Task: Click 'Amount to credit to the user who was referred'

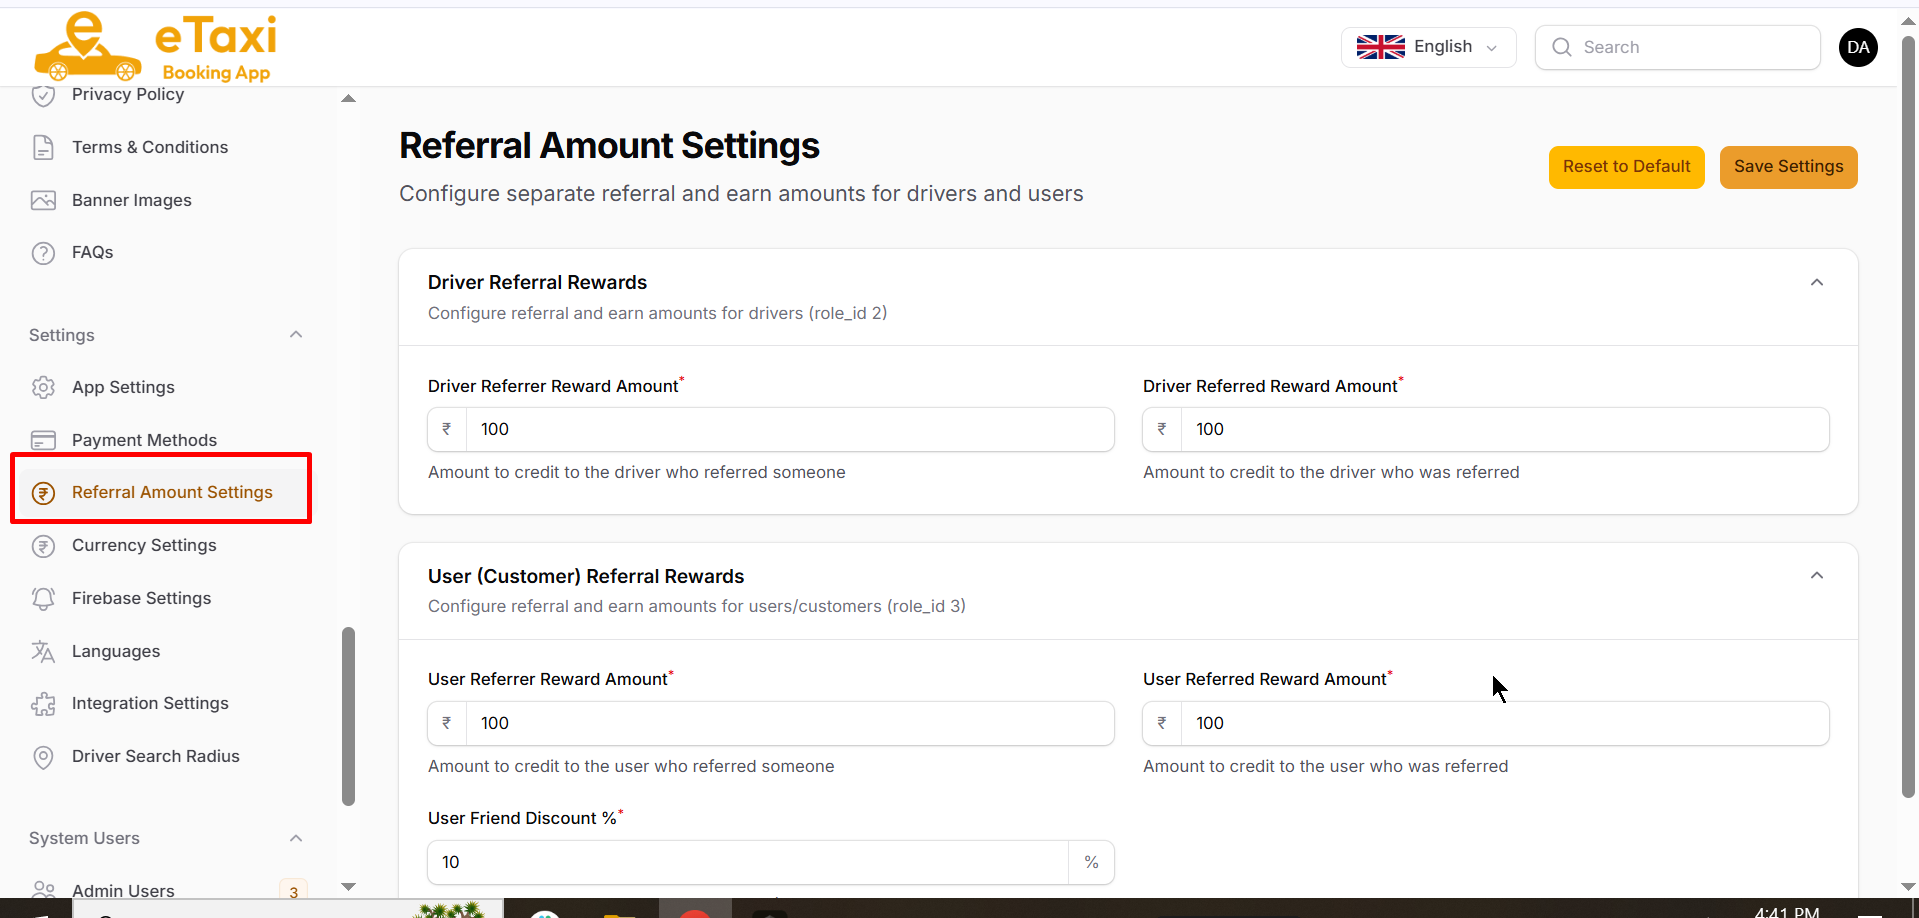Action: [1325, 766]
